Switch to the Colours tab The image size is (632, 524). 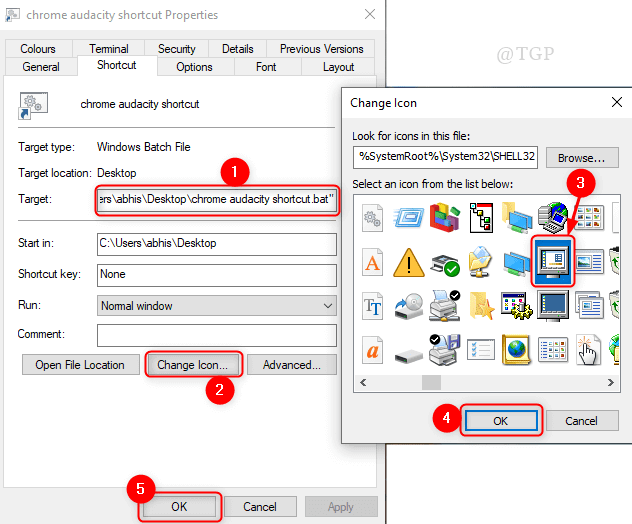[x=38, y=49]
